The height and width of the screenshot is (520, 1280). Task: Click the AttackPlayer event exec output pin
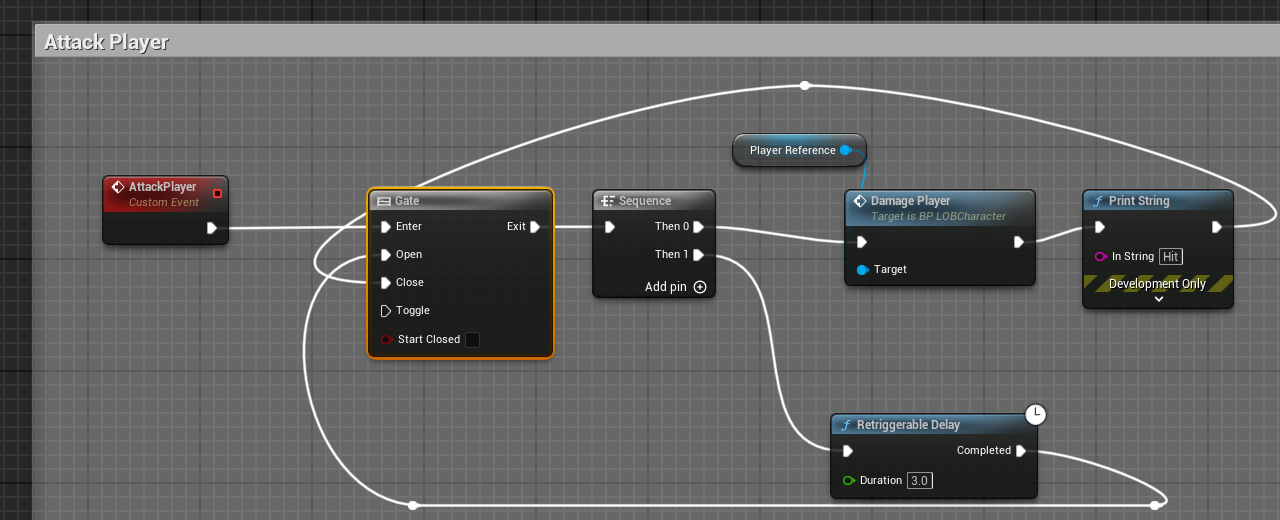click(x=212, y=228)
